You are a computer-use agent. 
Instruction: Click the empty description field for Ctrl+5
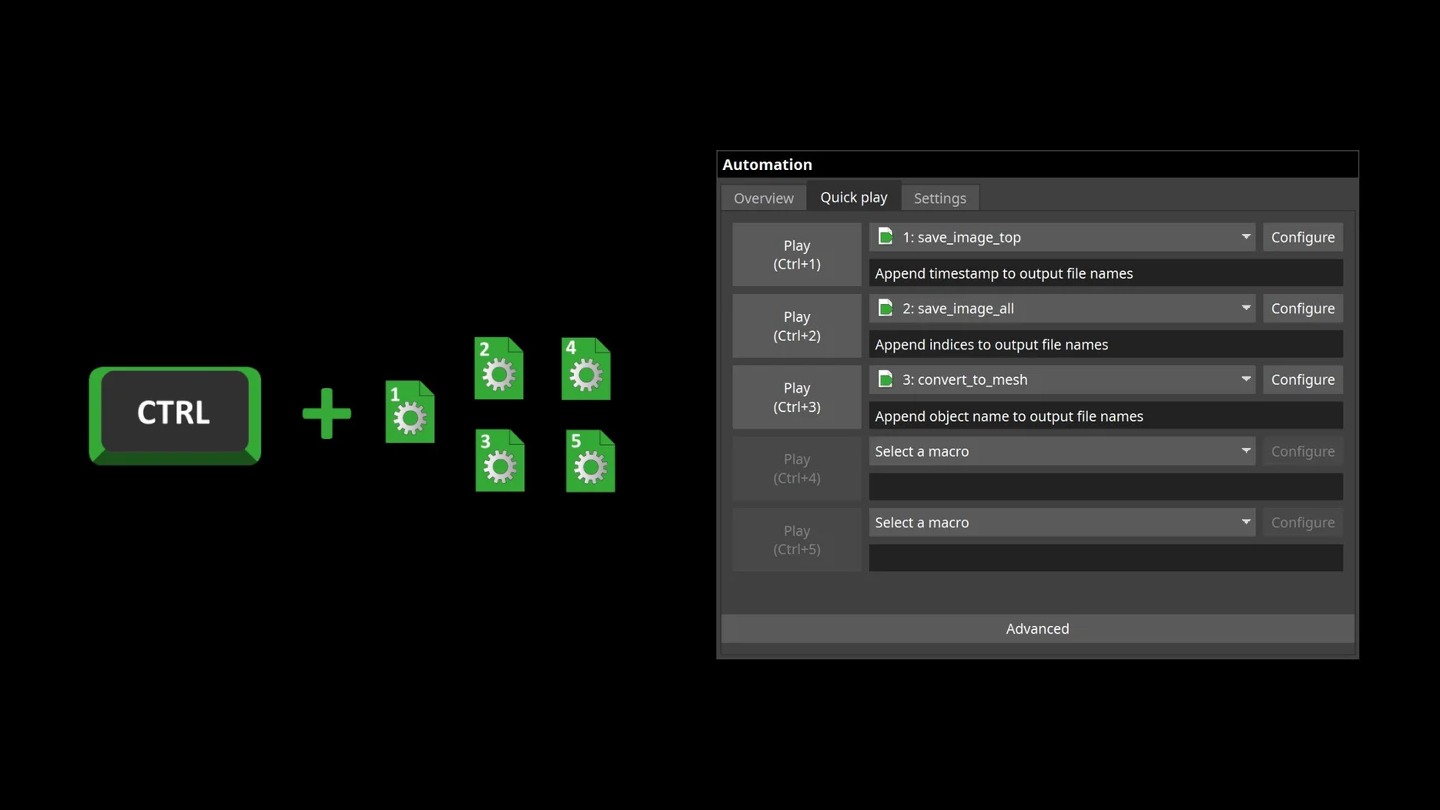(1106, 558)
